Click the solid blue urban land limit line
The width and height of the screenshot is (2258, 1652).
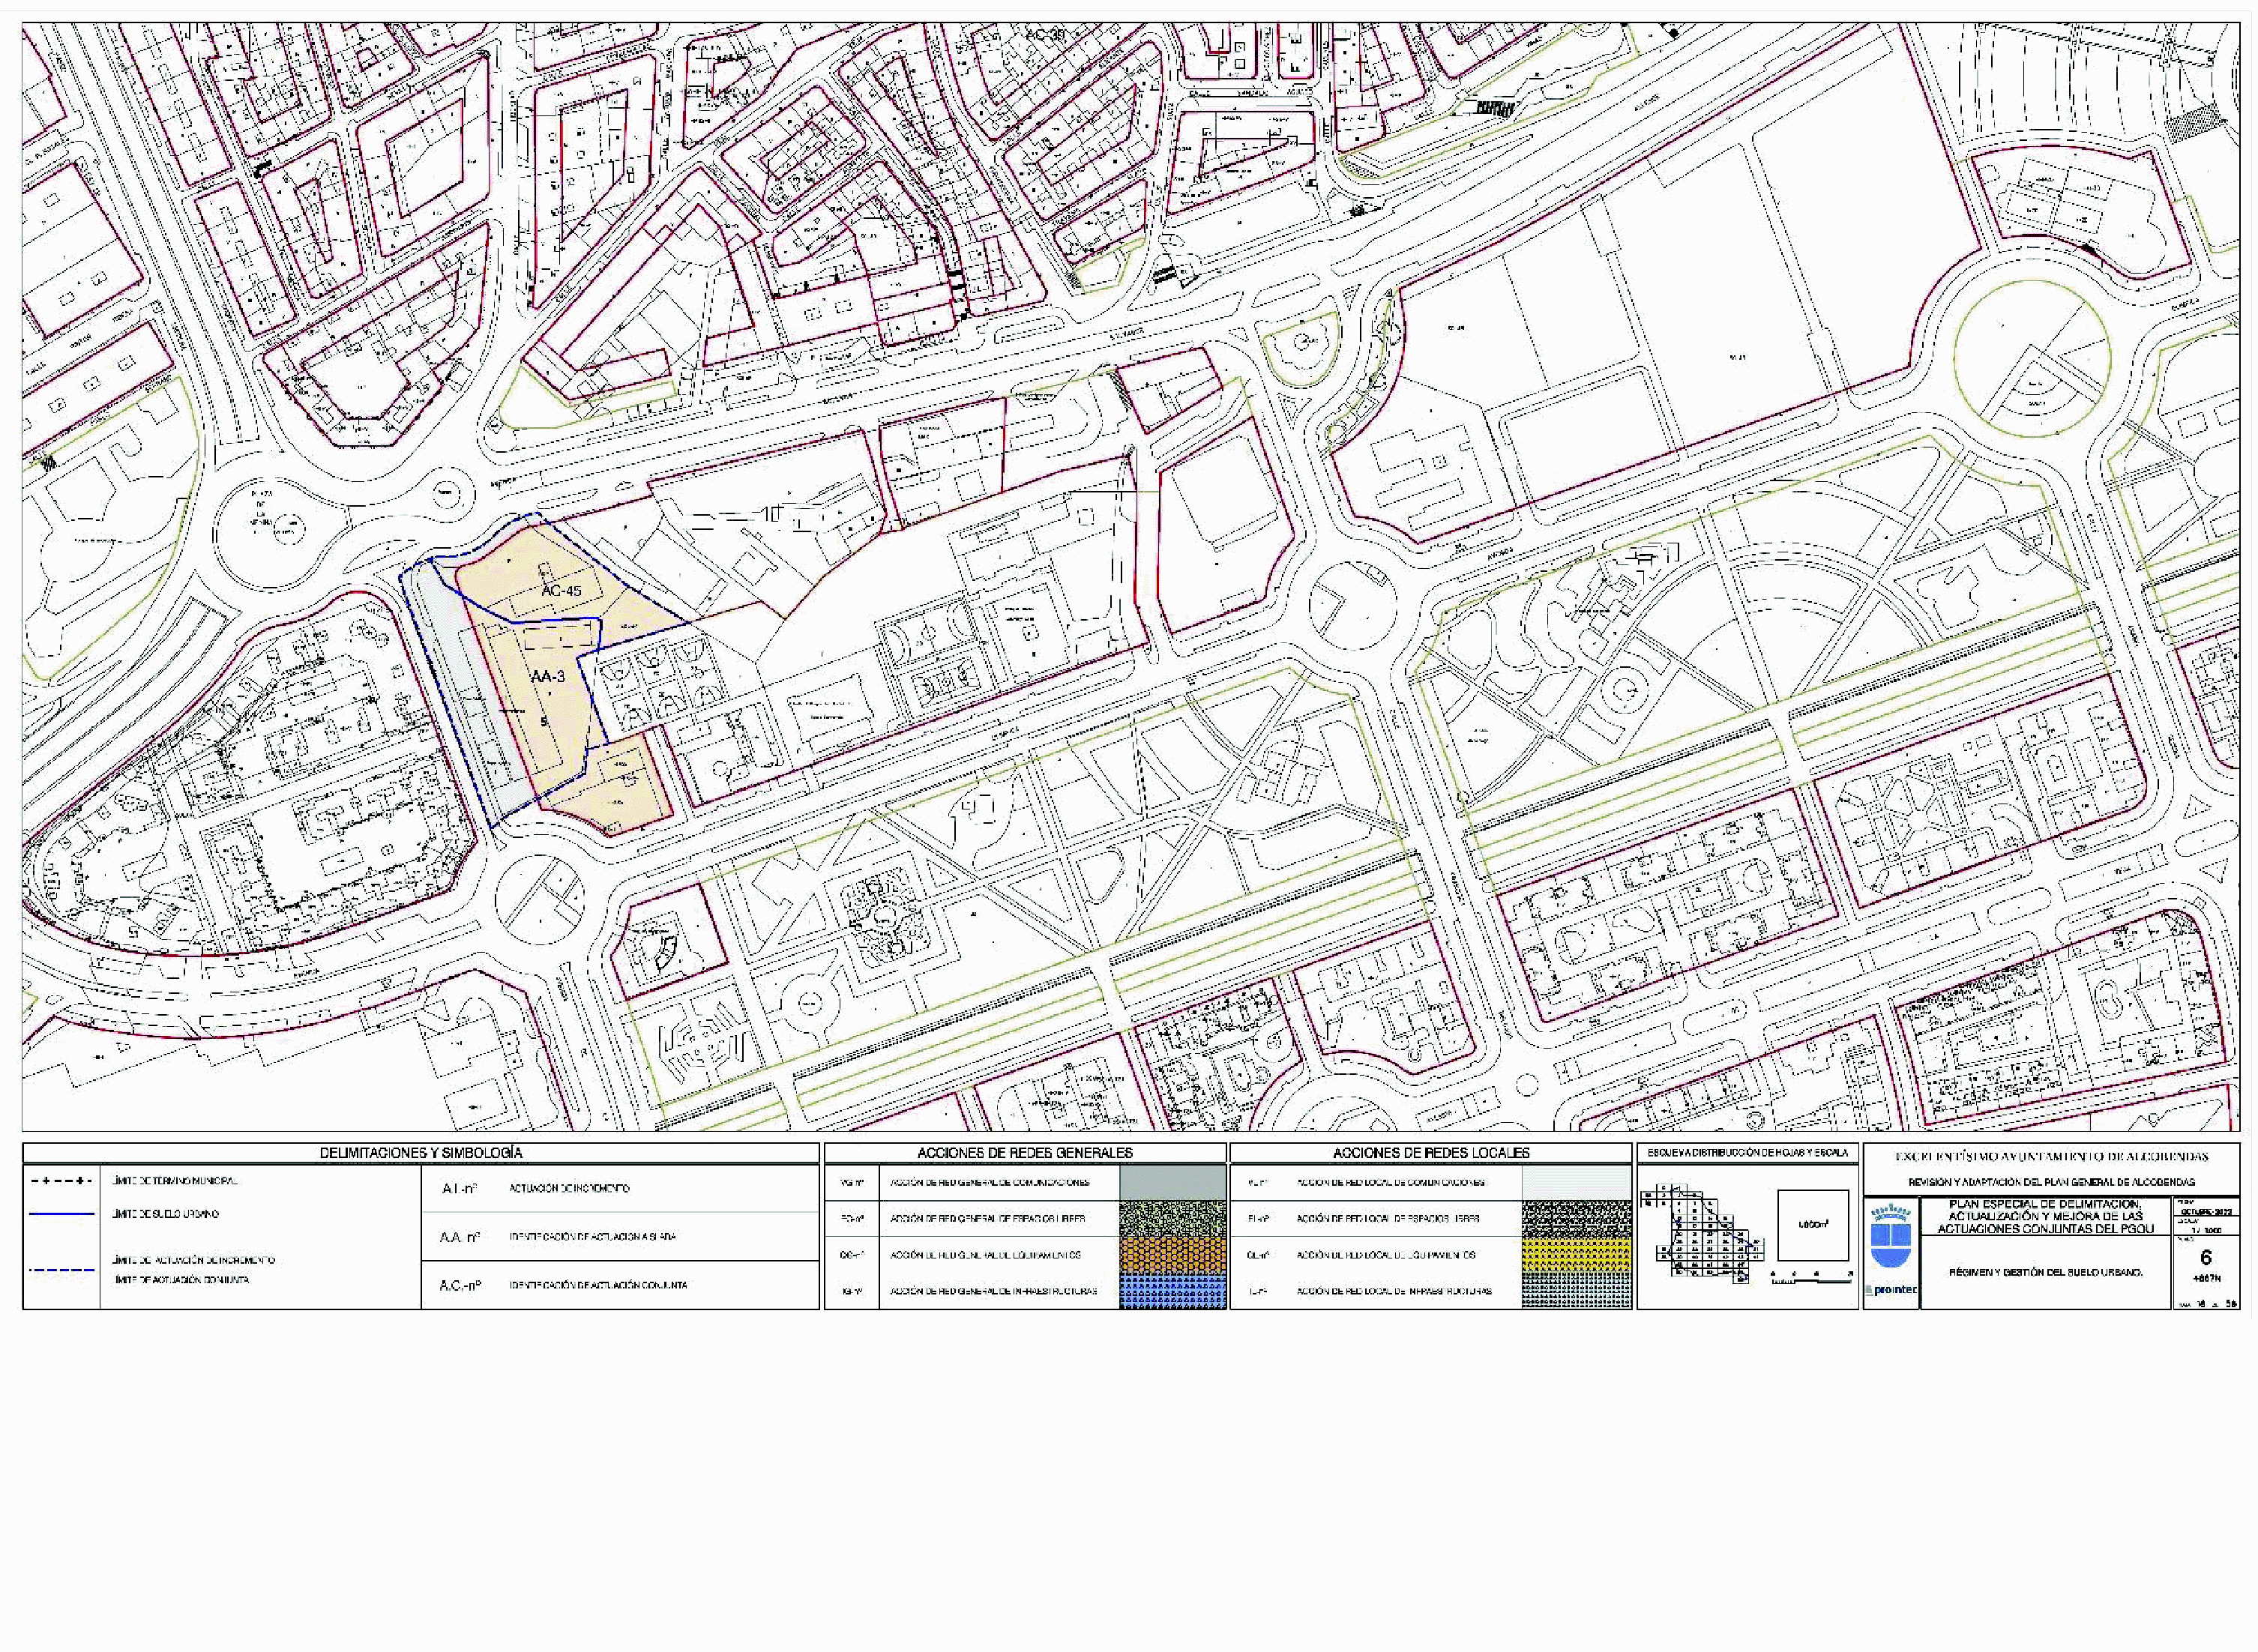pyautogui.click(x=62, y=1214)
